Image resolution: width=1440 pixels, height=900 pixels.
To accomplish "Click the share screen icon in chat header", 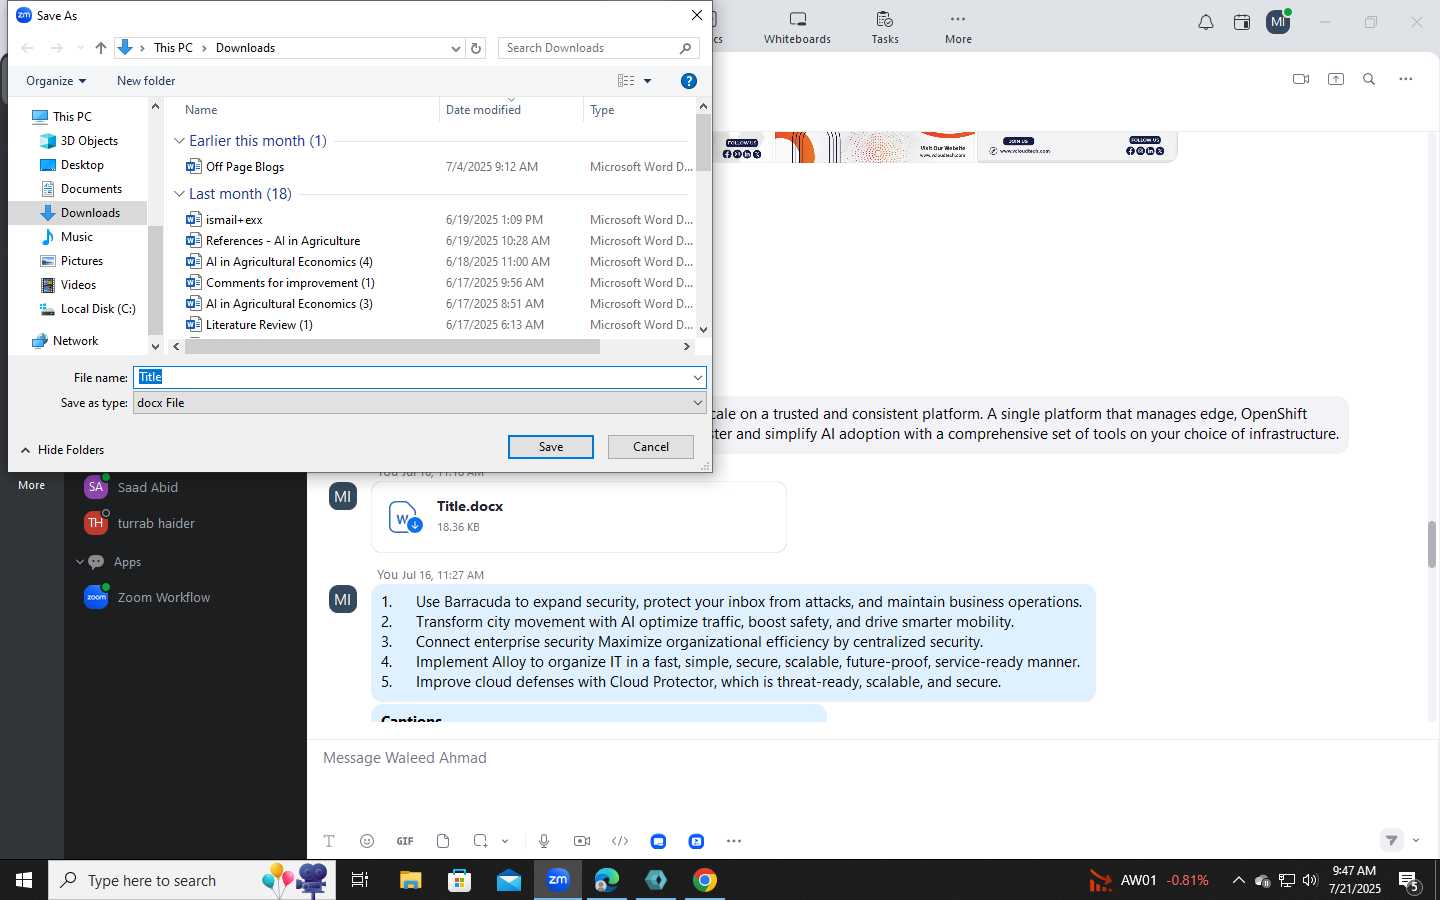I will point(1336,79).
